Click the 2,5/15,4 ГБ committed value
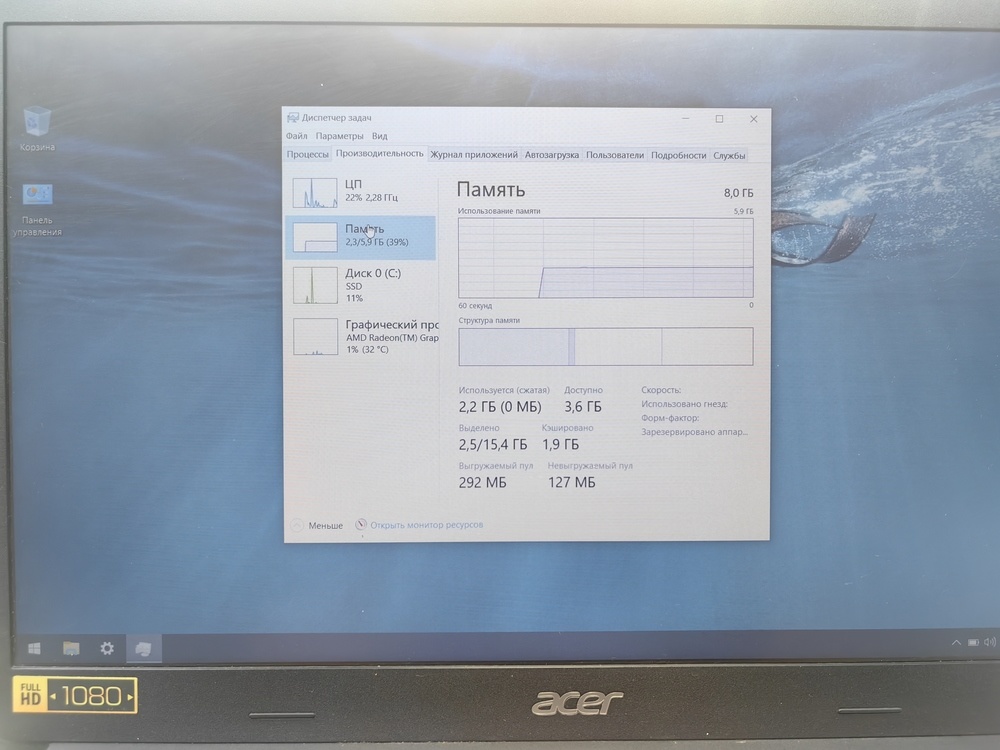 493,445
